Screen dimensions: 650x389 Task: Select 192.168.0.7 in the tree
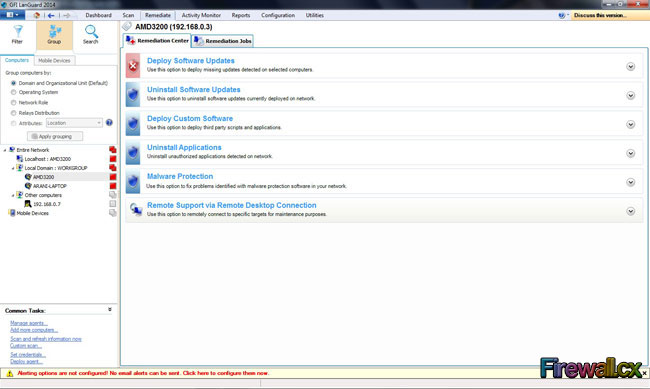46,204
